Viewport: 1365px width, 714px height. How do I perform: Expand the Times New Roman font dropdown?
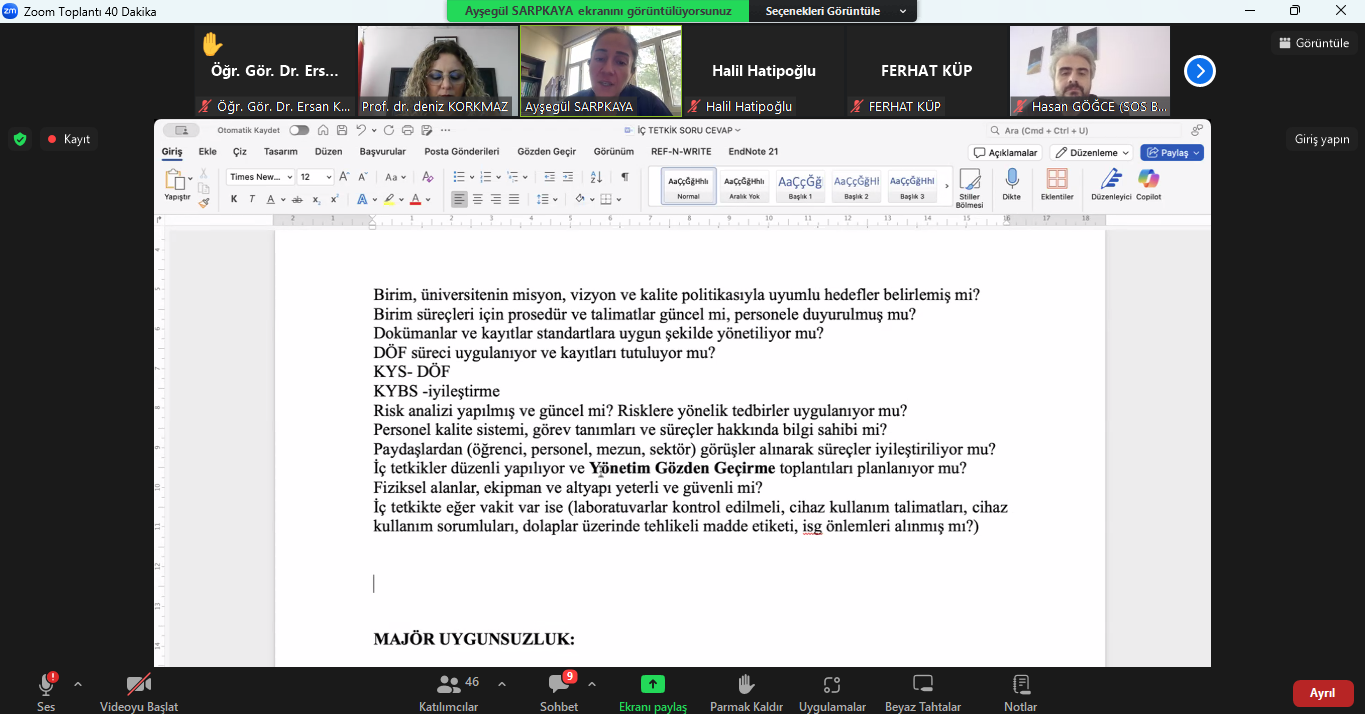pos(290,177)
